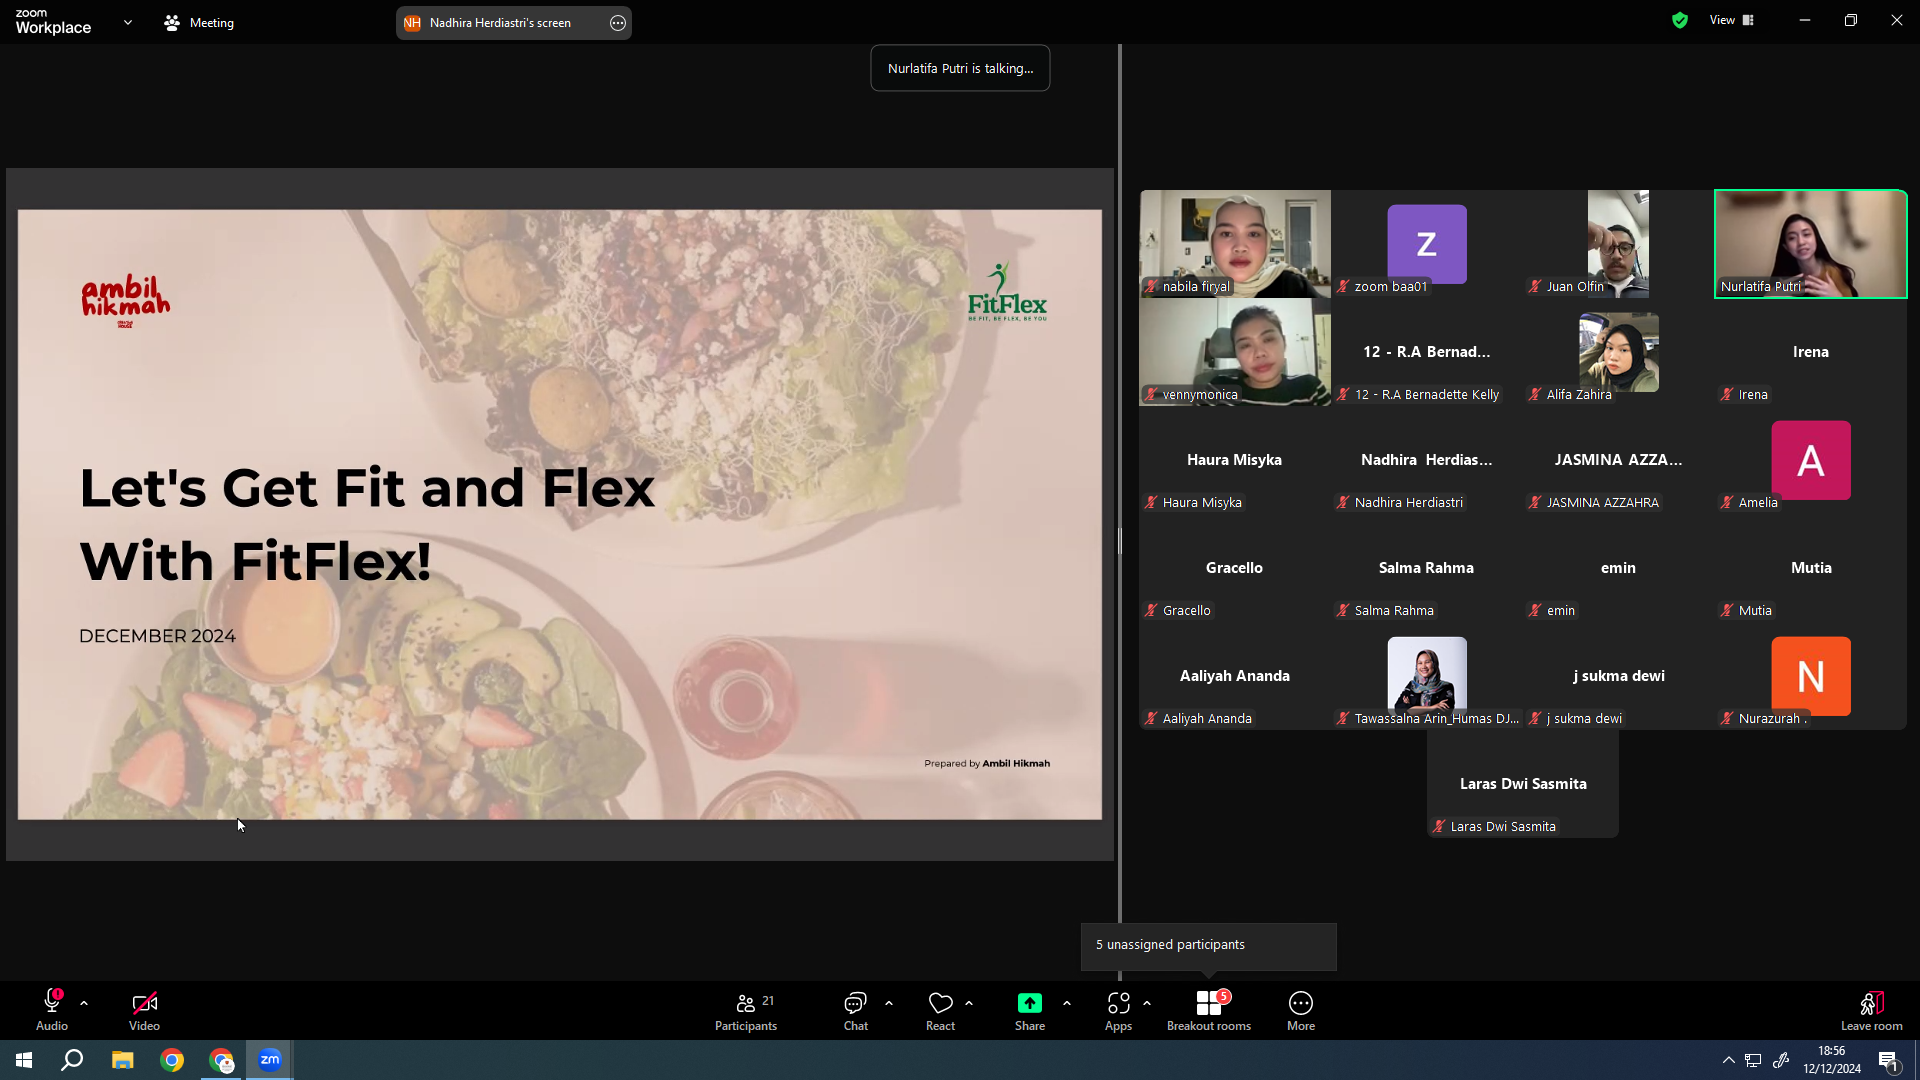Open the More options menu
The width and height of the screenshot is (1920, 1080).
pos(1301,1010)
